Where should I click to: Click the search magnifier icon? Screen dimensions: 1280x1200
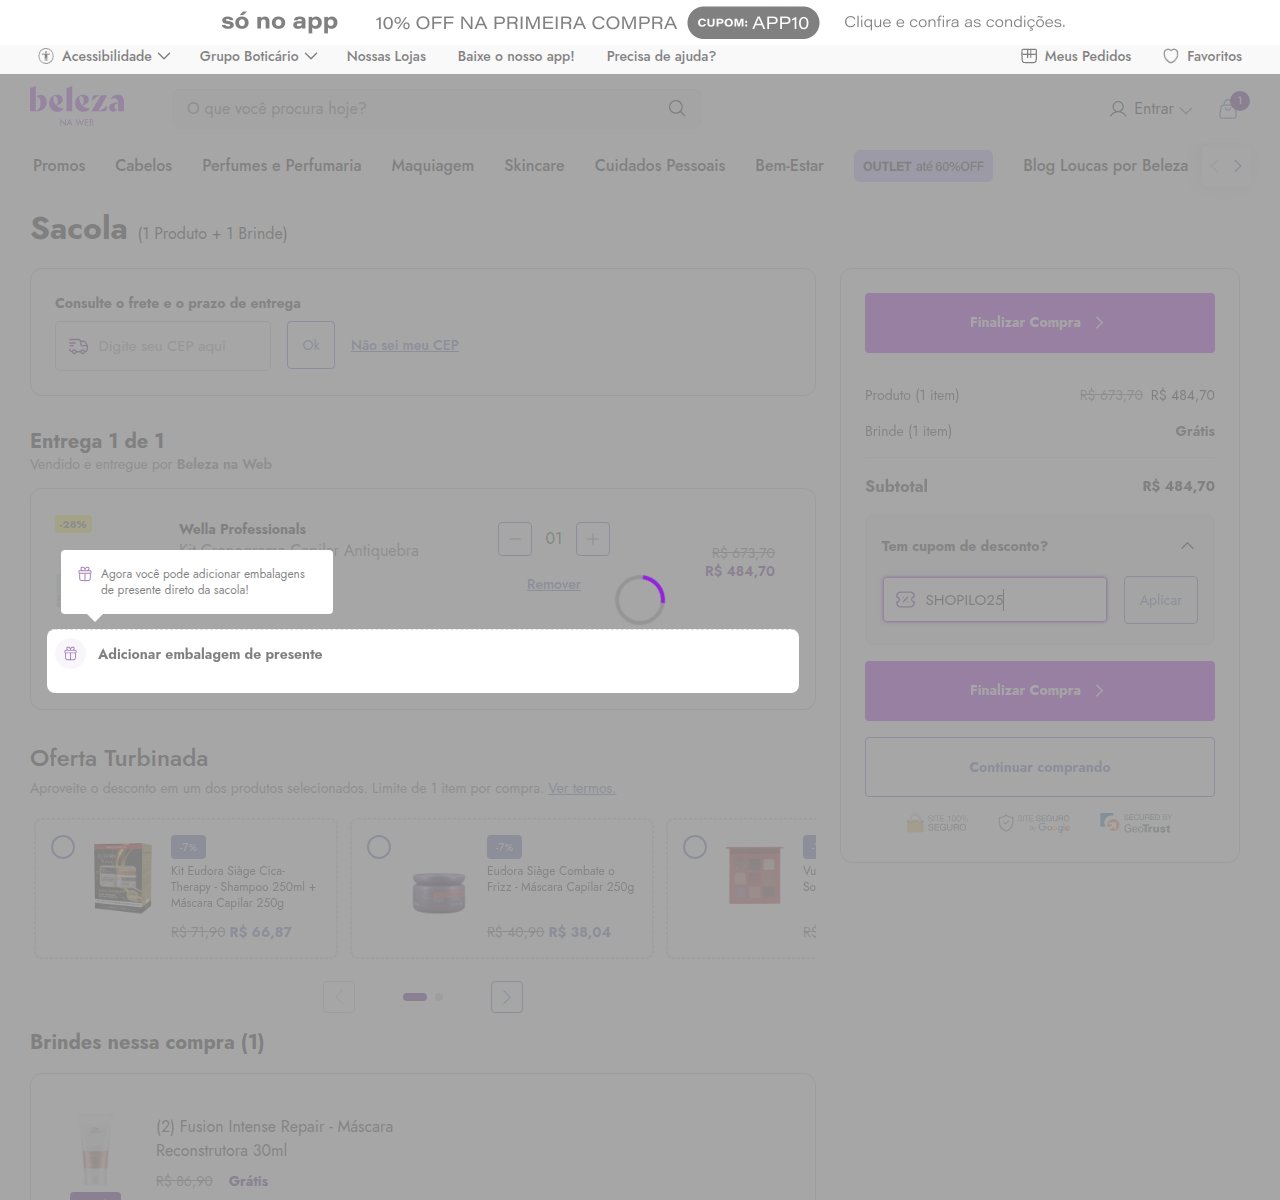point(677,108)
